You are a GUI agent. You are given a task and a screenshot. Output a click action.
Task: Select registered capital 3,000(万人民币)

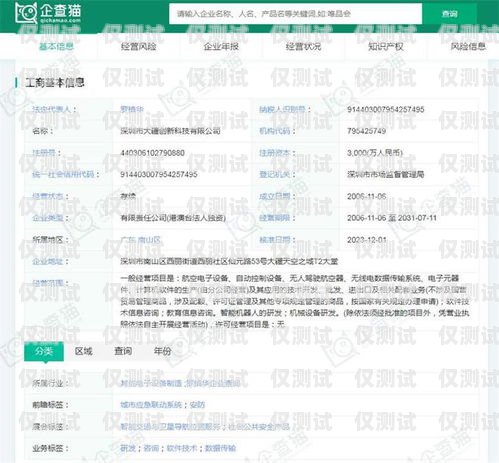(375, 153)
